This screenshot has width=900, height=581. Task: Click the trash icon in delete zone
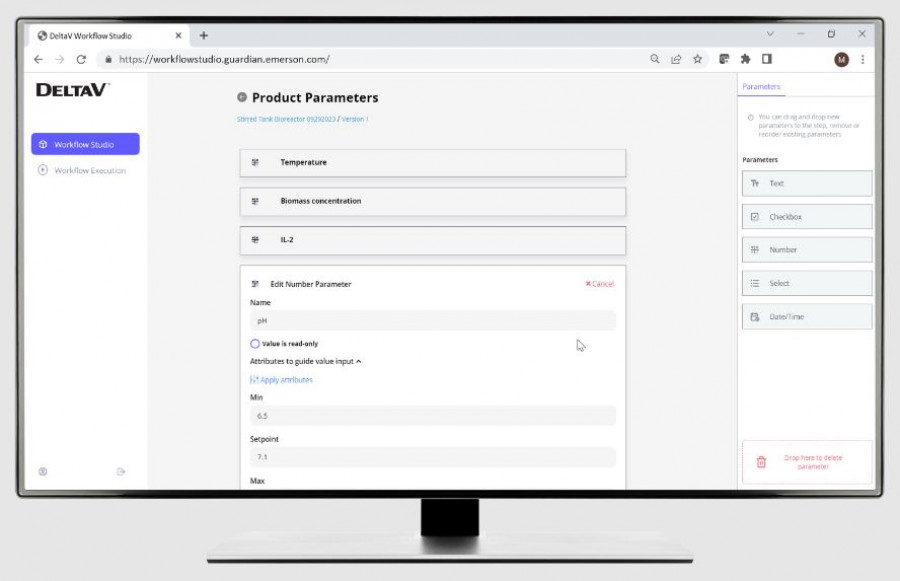[x=761, y=462]
